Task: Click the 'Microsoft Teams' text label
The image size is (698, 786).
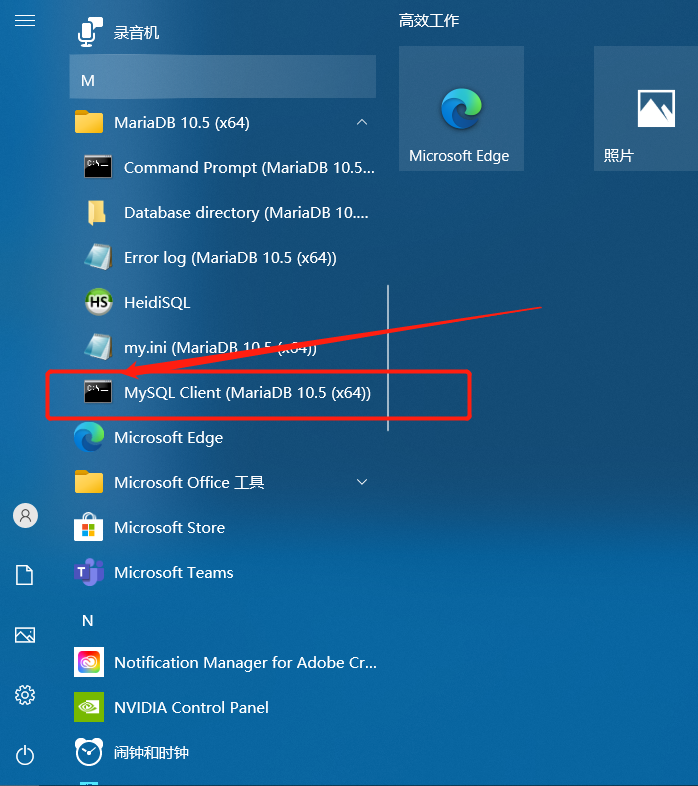Action: coord(173,572)
